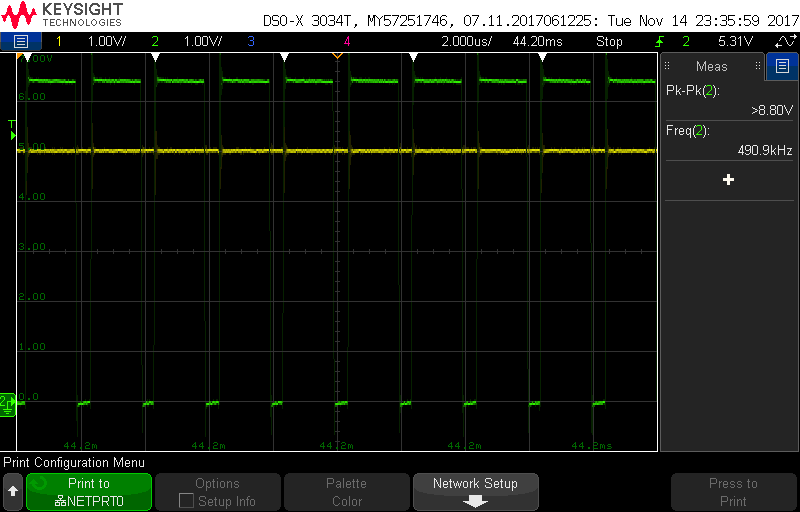Click the trigger level 5.31V

(735, 41)
